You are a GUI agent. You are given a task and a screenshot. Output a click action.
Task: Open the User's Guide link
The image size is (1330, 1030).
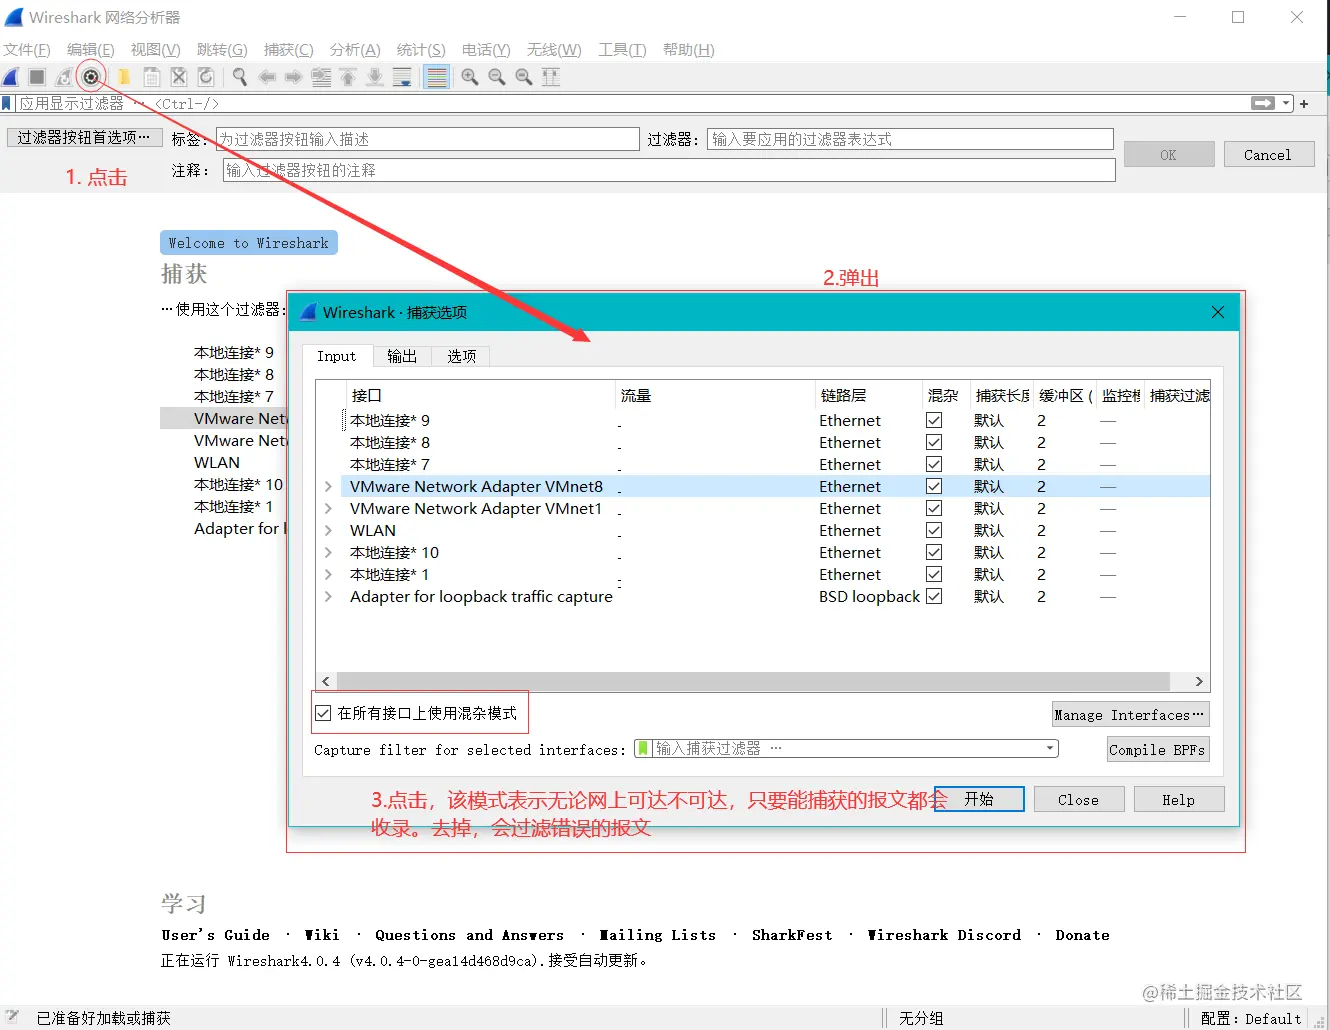[215, 935]
